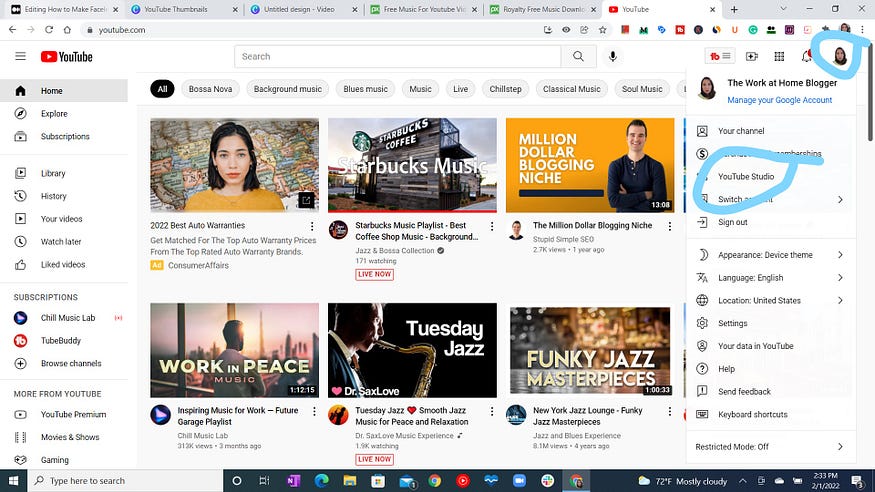Select the Bossa Nova filter chip

click(x=210, y=89)
